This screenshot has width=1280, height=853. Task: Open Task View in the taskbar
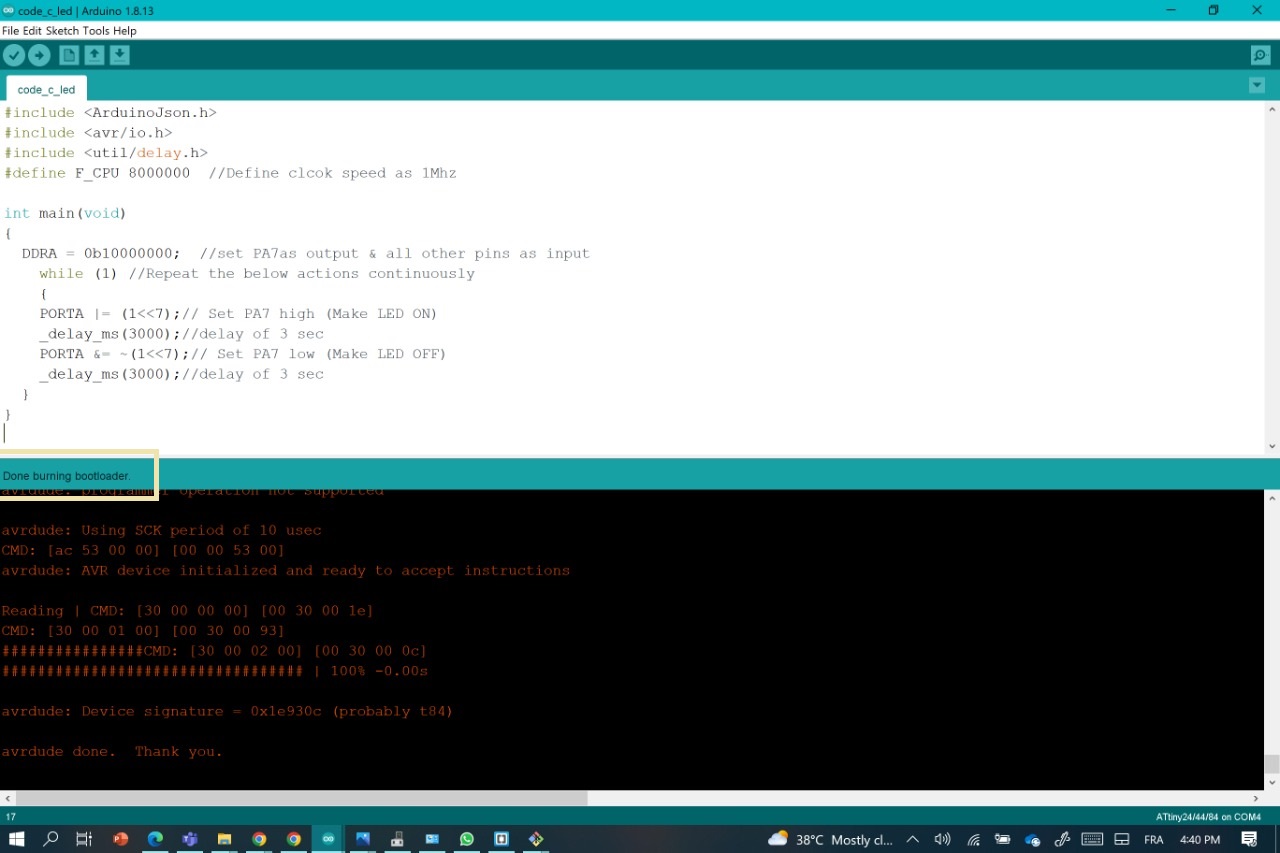click(x=84, y=839)
